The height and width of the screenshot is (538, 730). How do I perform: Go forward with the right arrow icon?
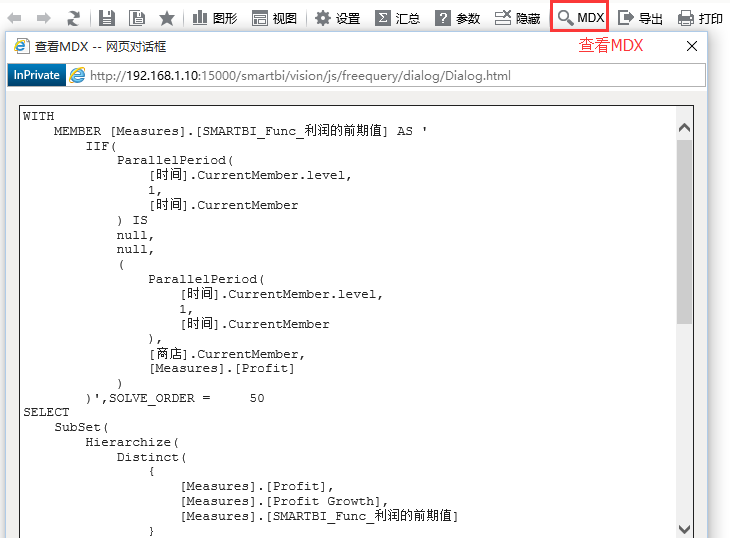(43, 18)
